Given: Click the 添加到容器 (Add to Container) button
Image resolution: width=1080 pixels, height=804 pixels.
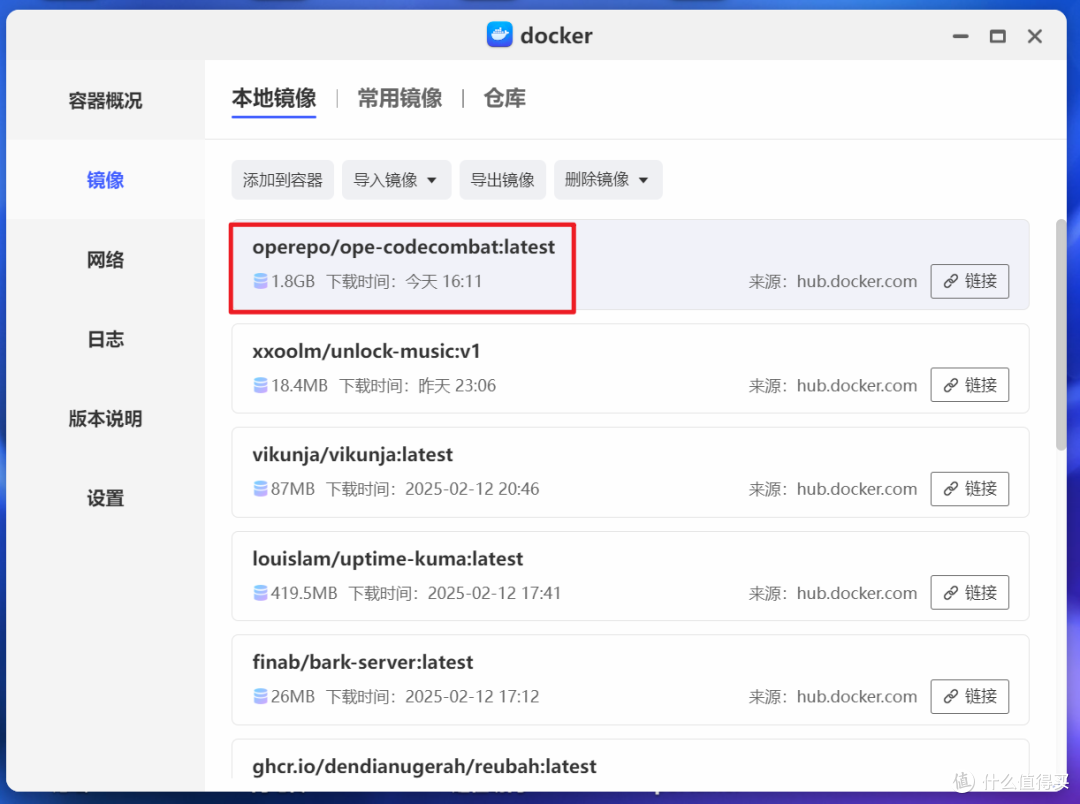Looking at the screenshot, I should tap(283, 180).
